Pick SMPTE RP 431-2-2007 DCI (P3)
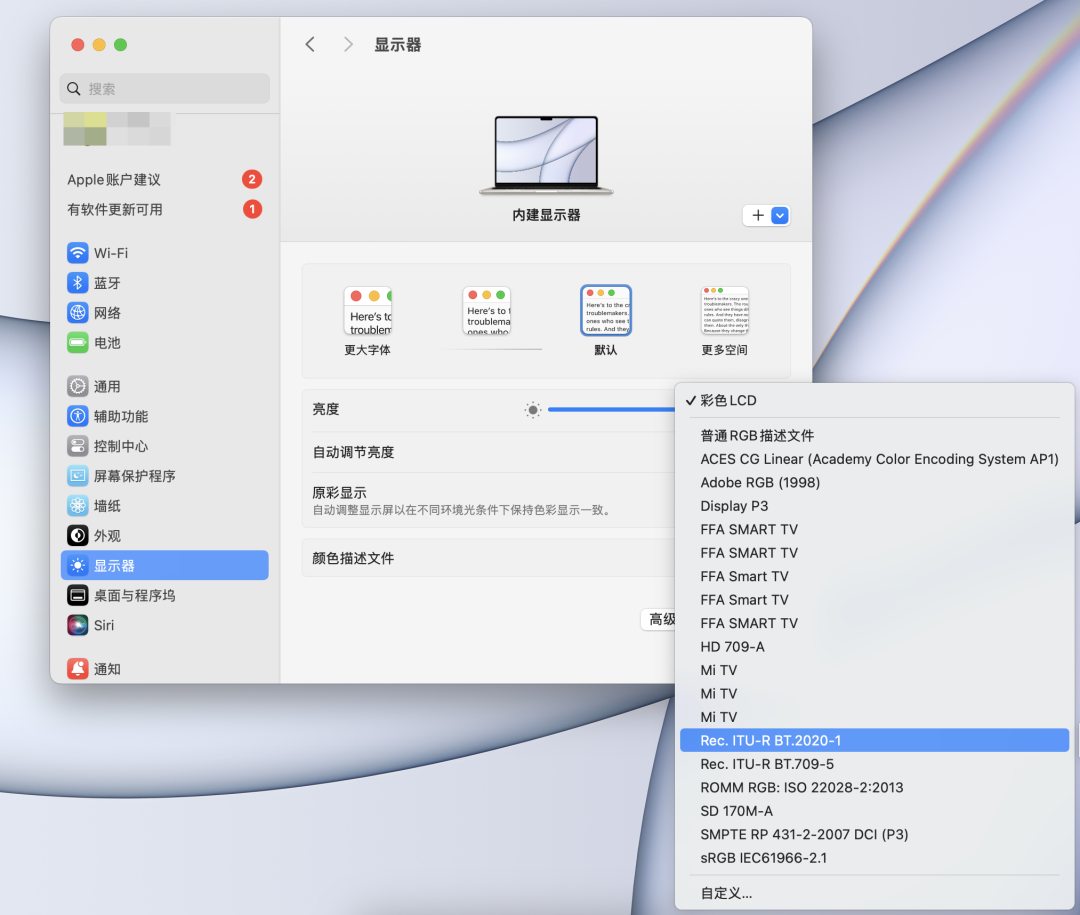This screenshot has width=1080, height=915. click(x=874, y=834)
